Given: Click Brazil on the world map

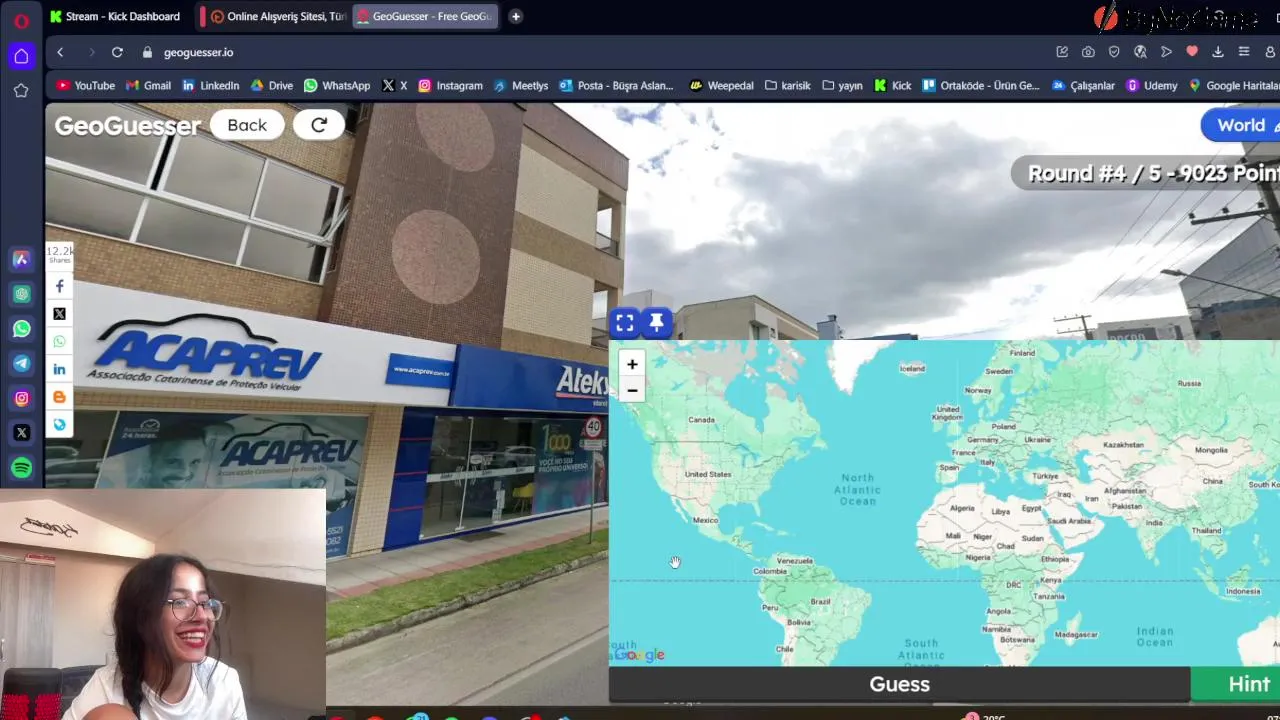Looking at the screenshot, I should pos(820,602).
